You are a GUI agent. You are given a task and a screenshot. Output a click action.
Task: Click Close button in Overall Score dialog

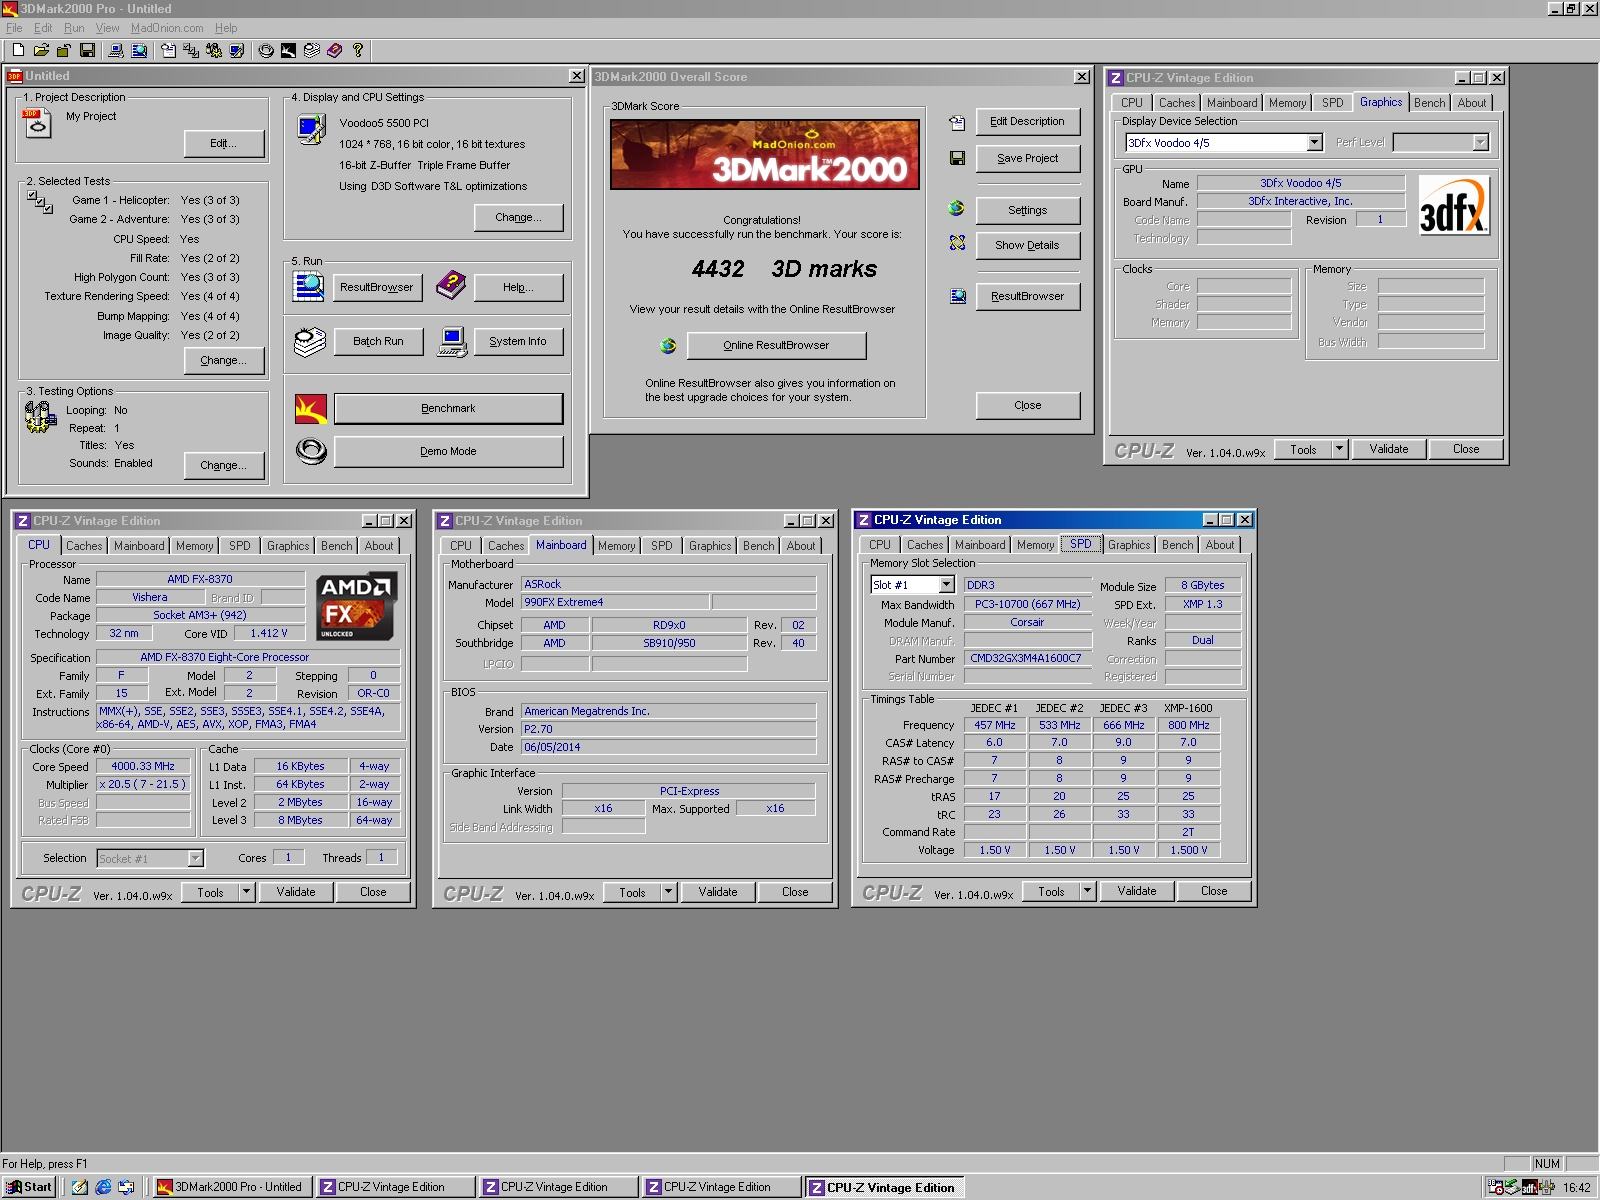1027,405
